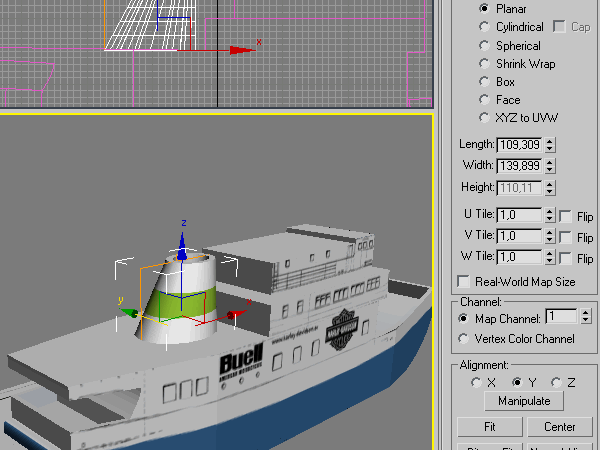The height and width of the screenshot is (450, 600).
Task: Click the Width value field
Action: [519, 166]
